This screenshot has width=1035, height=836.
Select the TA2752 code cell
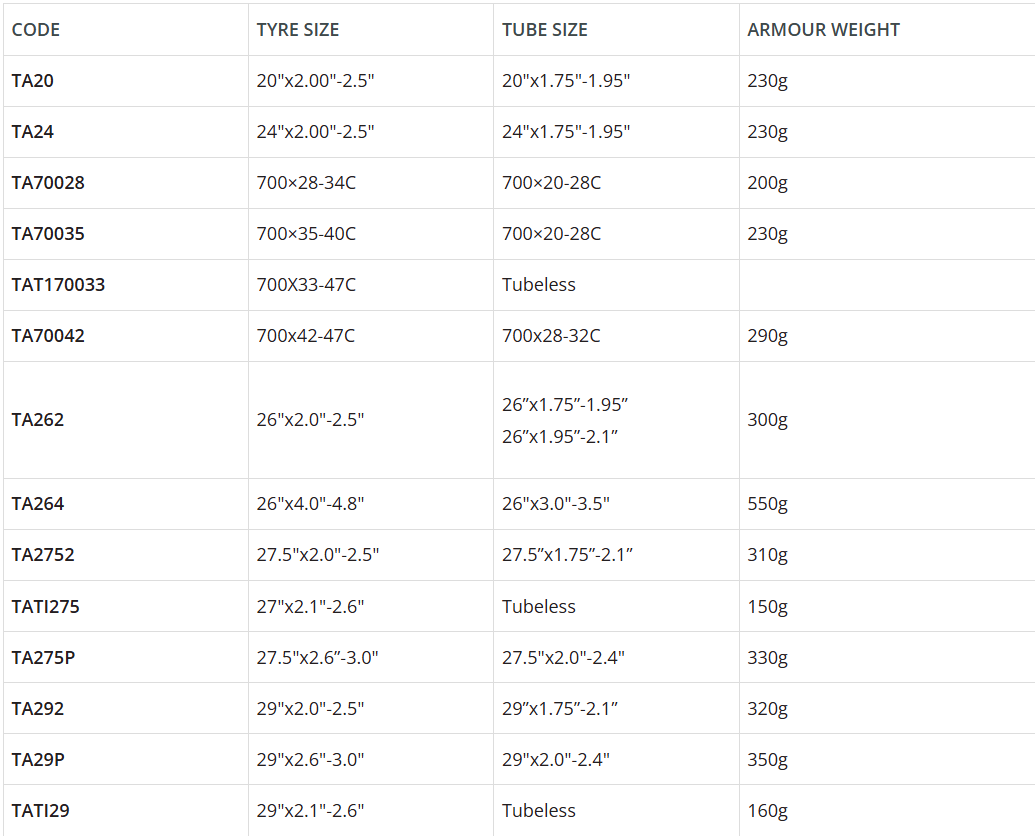tap(43, 555)
